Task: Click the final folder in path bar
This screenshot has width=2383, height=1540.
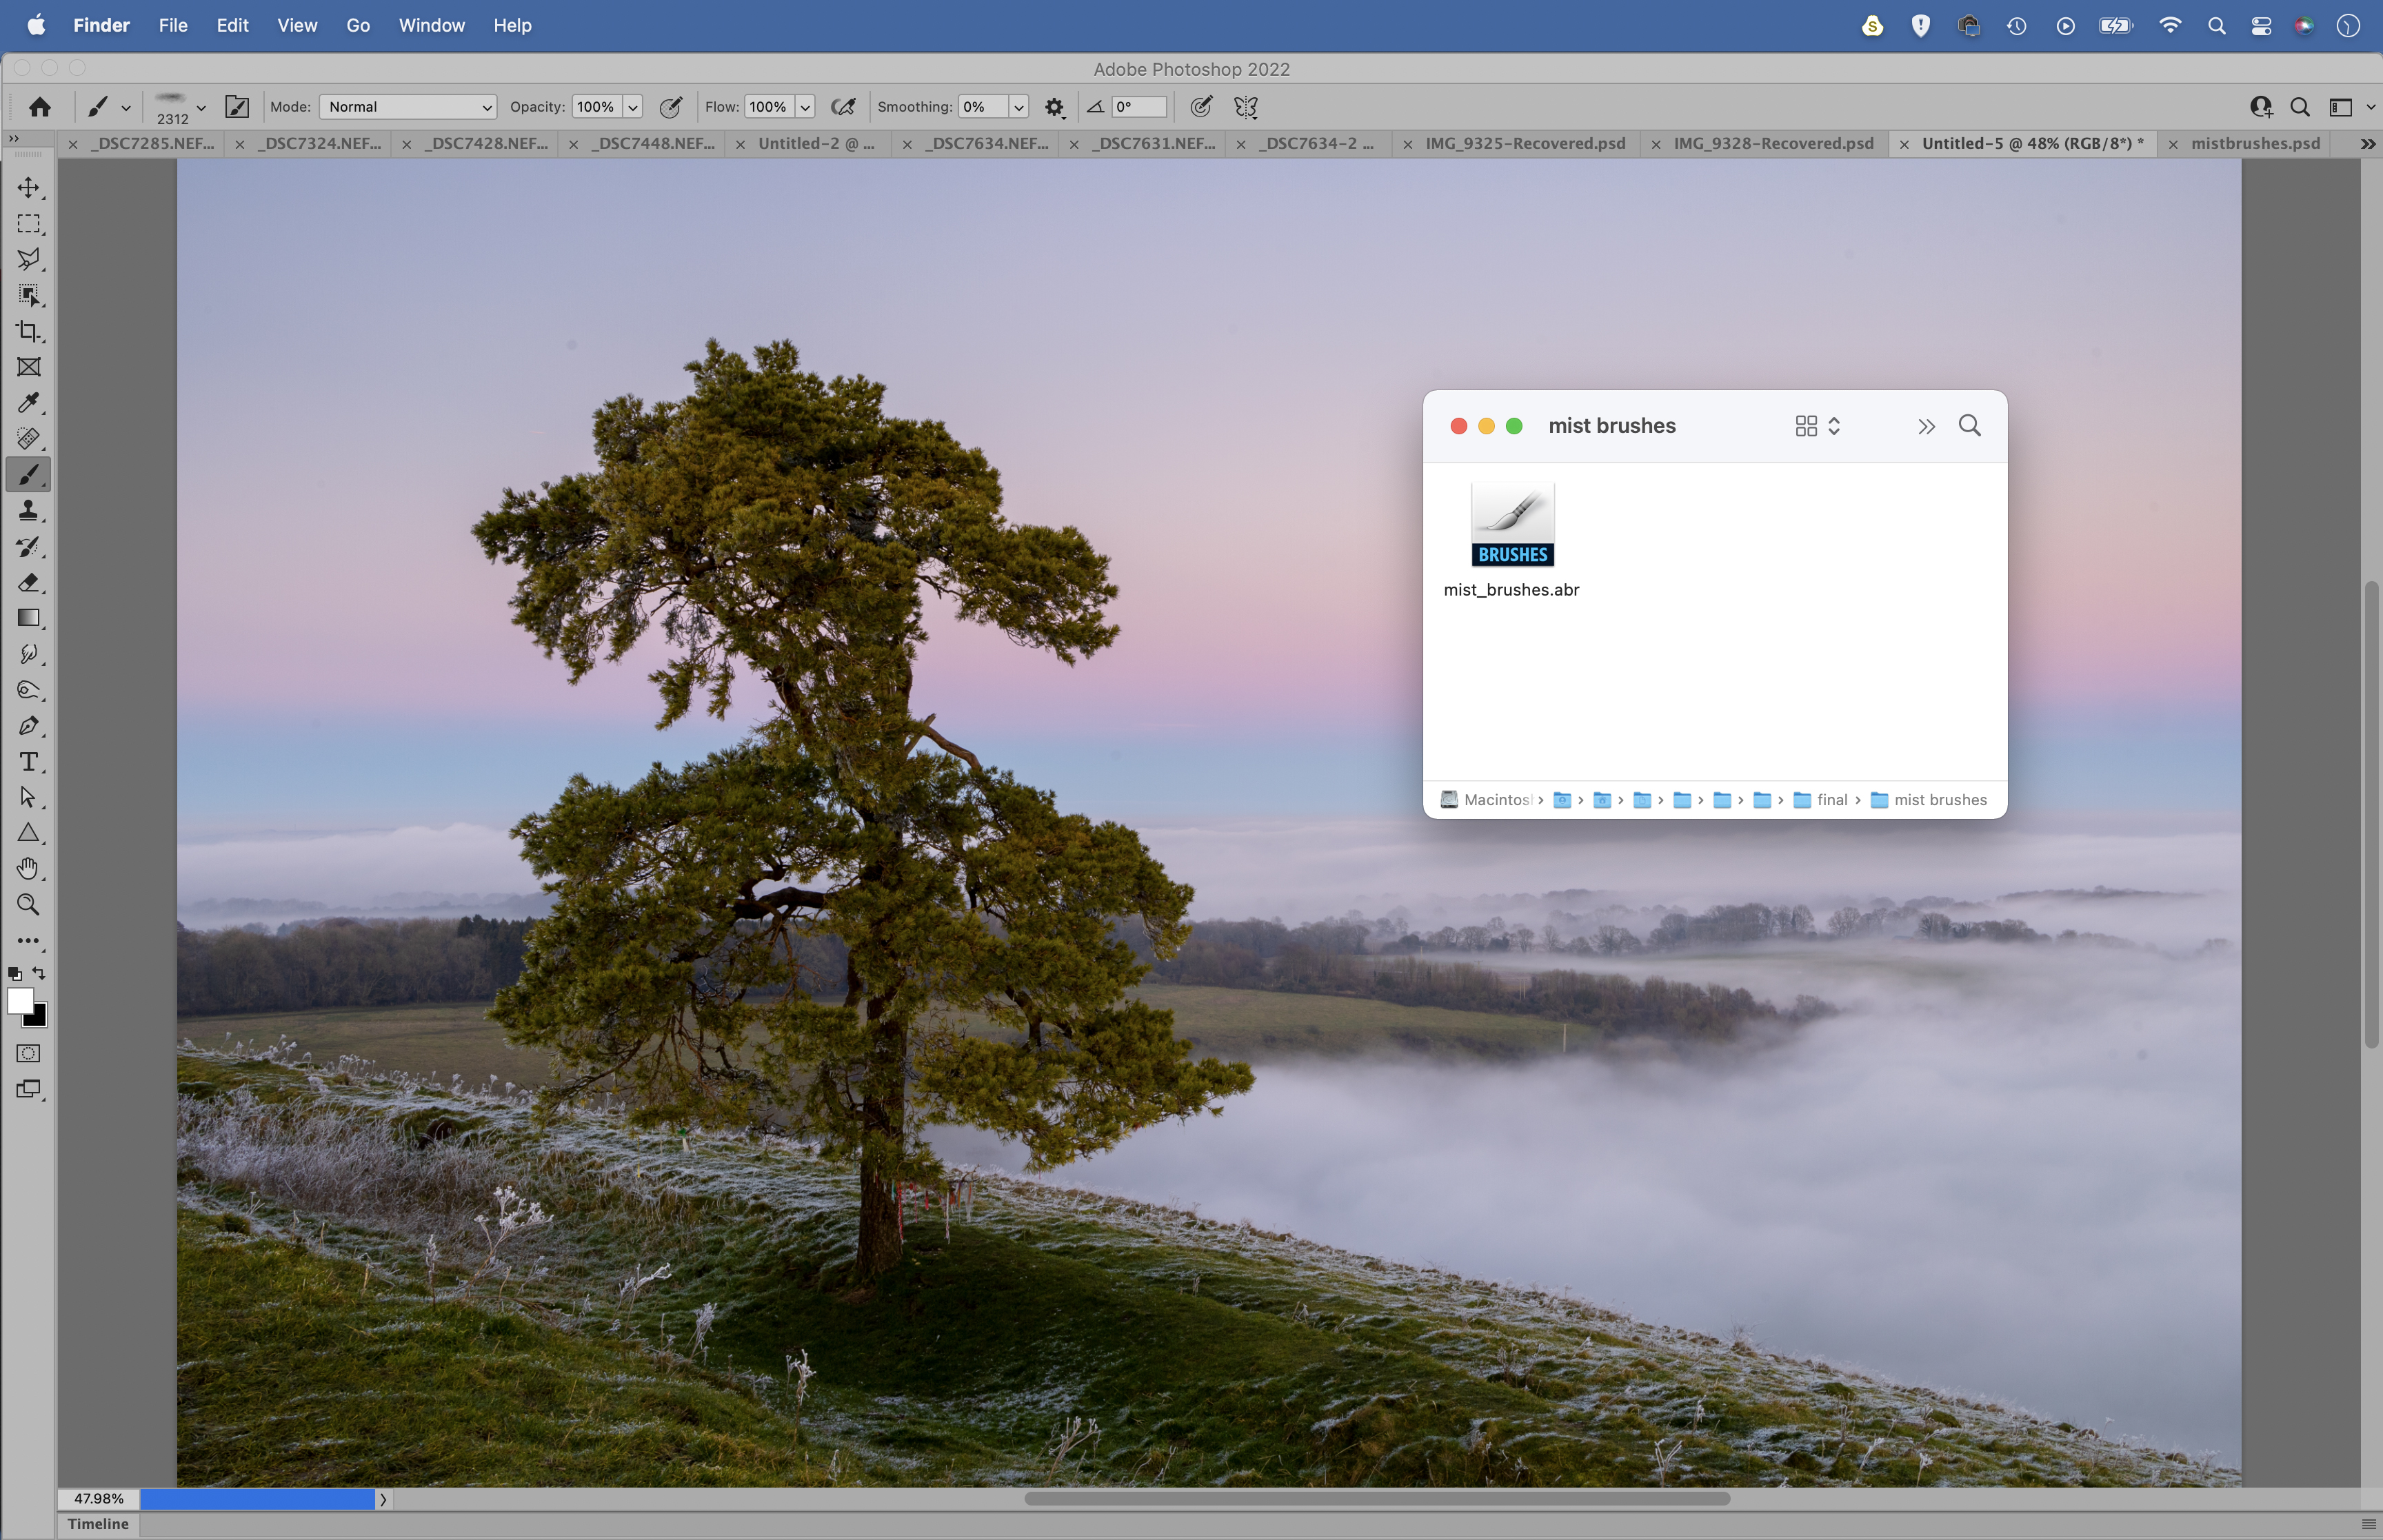Action: coord(1821,800)
